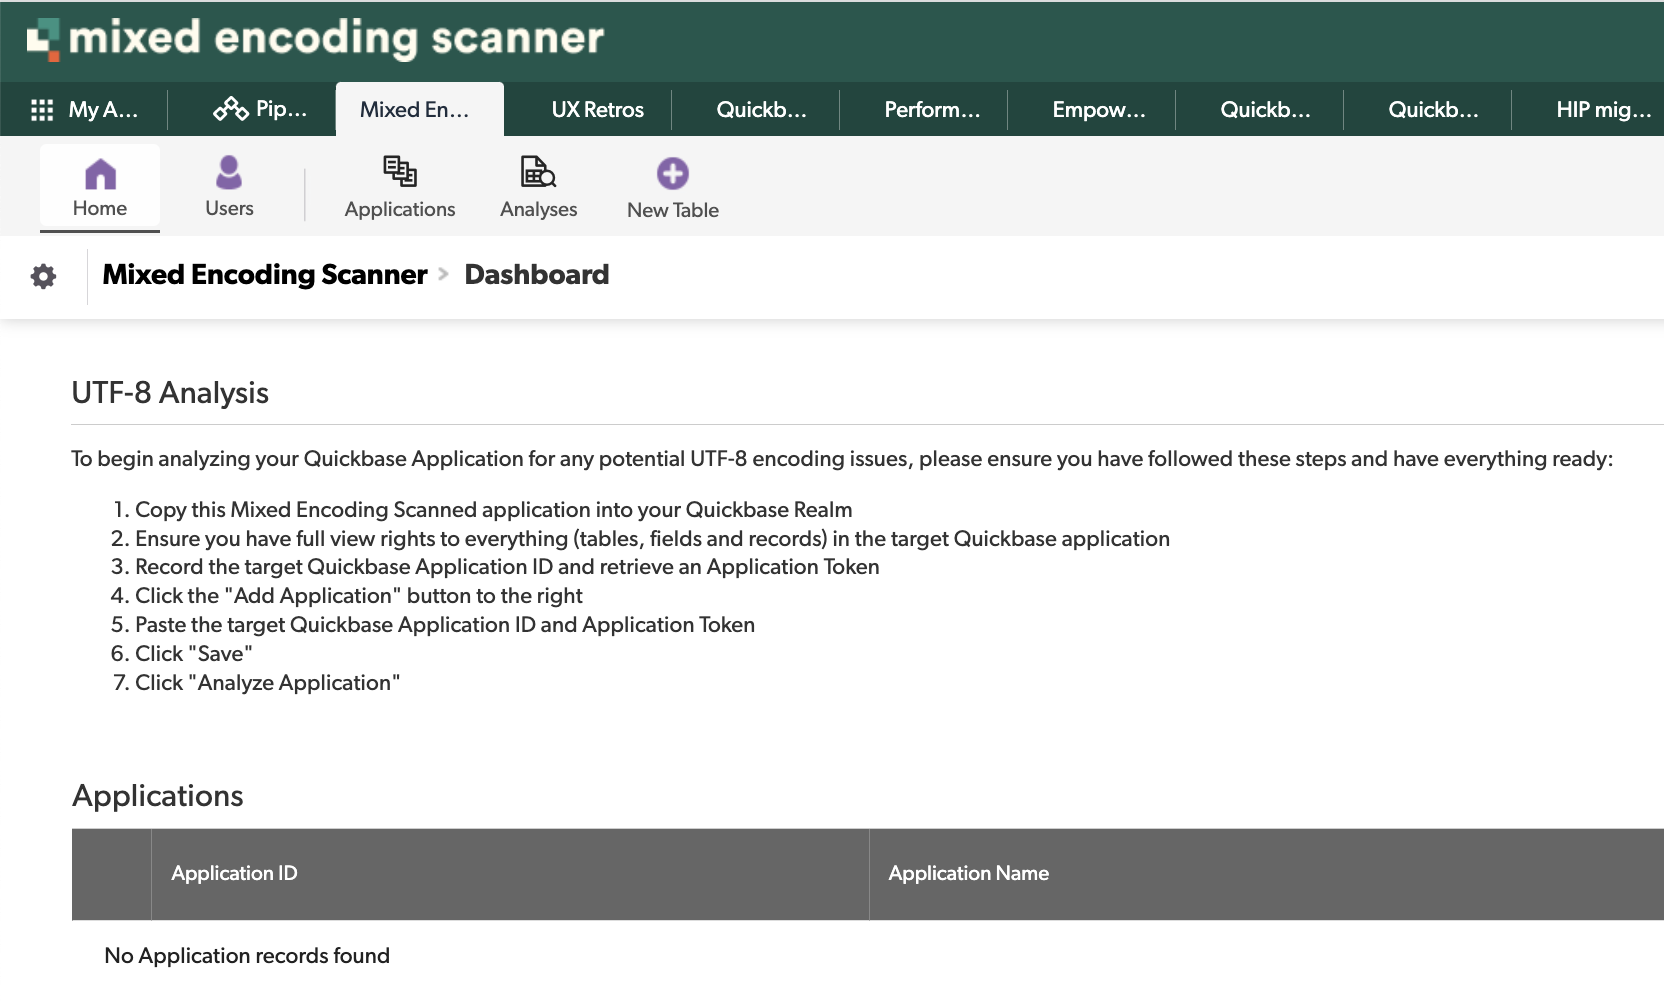Click the UTF-8 Analysis heading
This screenshot has width=1664, height=1002.
tap(170, 393)
